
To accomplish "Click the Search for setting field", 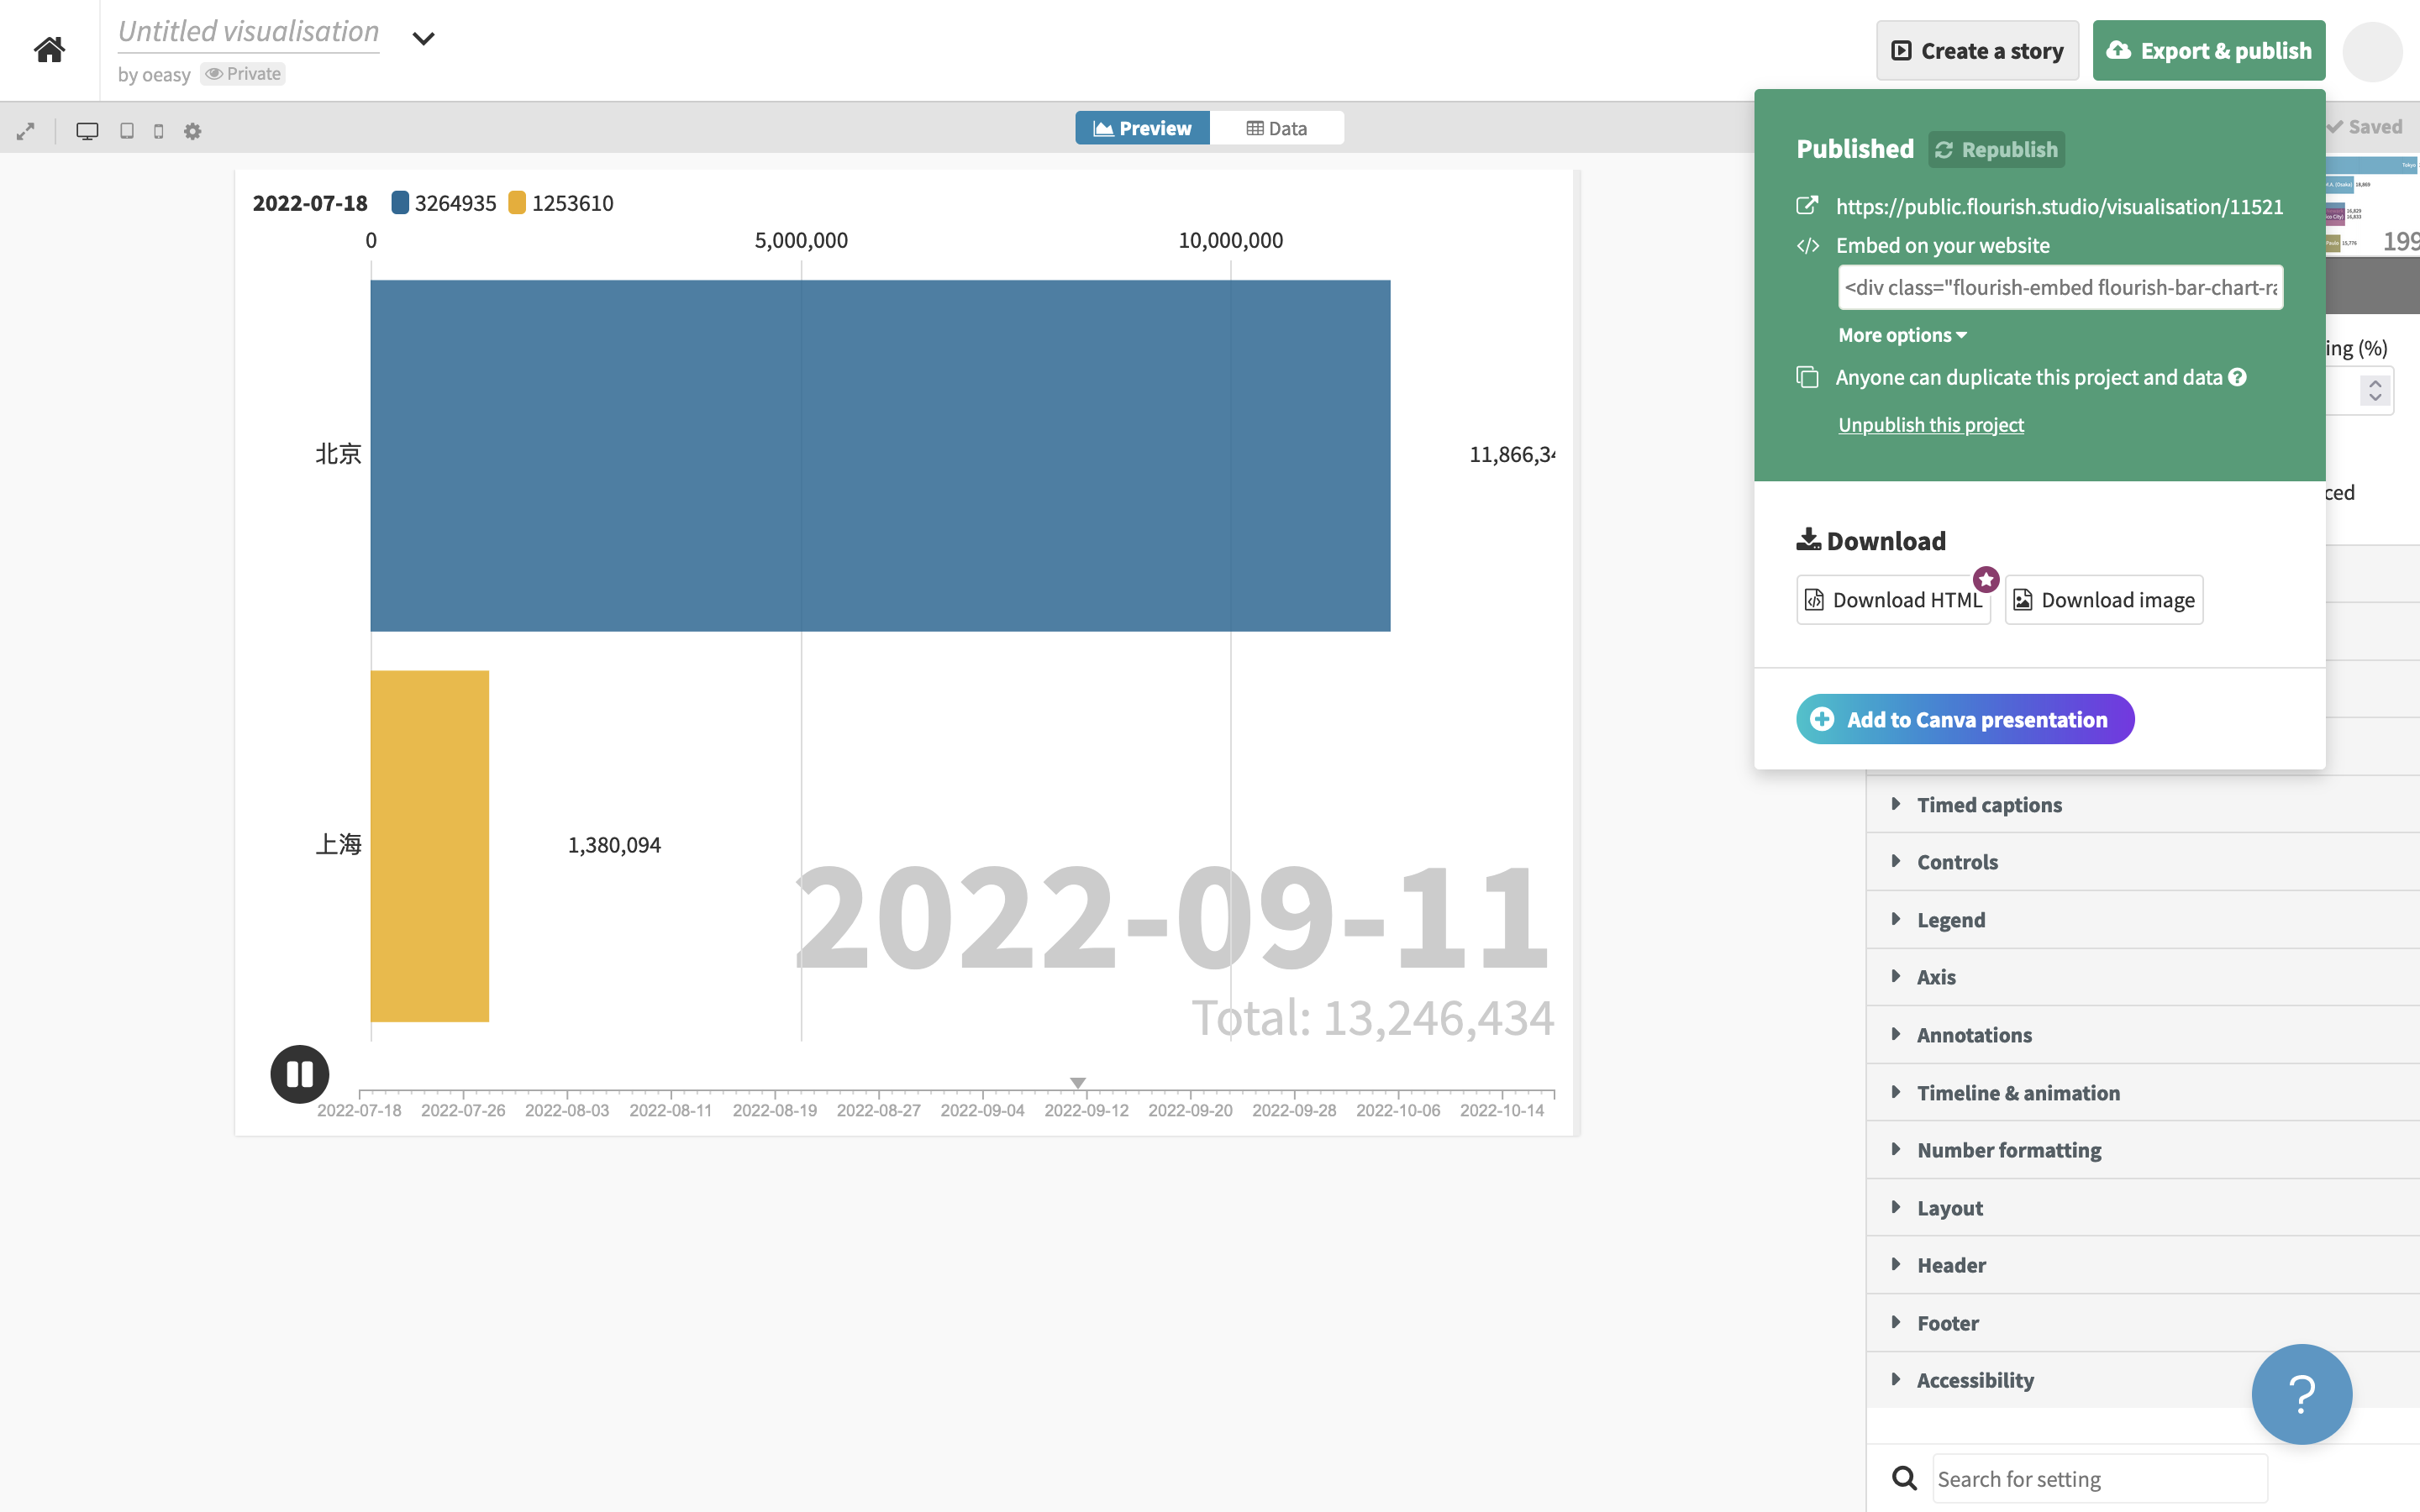I will (x=2099, y=1478).
